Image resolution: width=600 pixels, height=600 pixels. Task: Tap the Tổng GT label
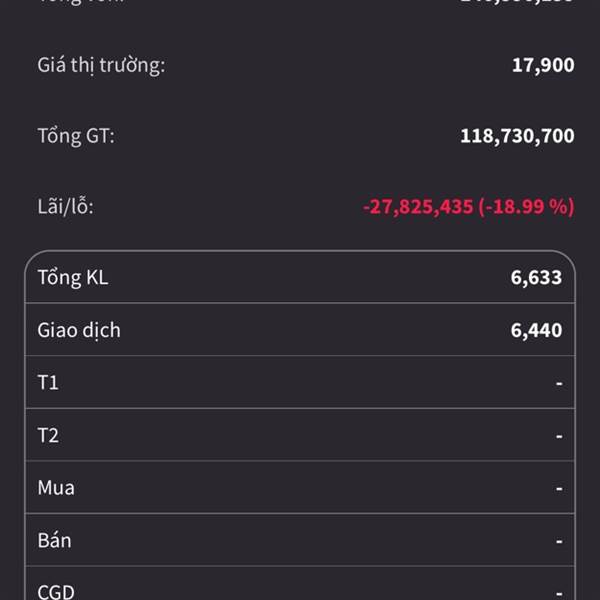pos(76,135)
